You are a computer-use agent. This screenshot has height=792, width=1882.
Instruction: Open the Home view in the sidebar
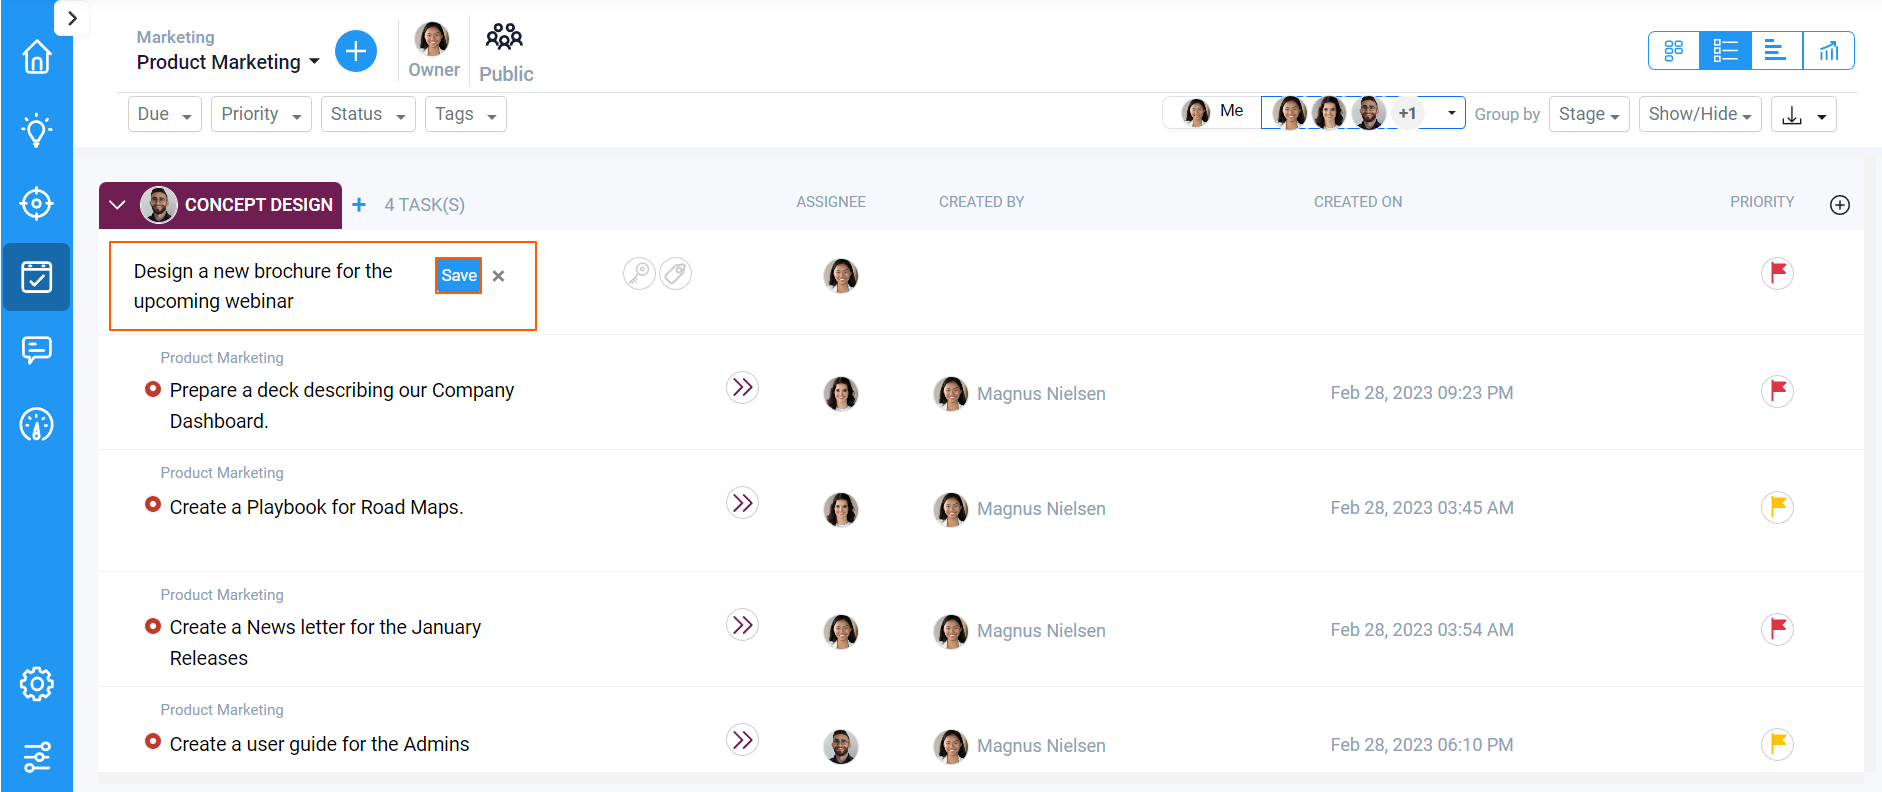coord(36,57)
